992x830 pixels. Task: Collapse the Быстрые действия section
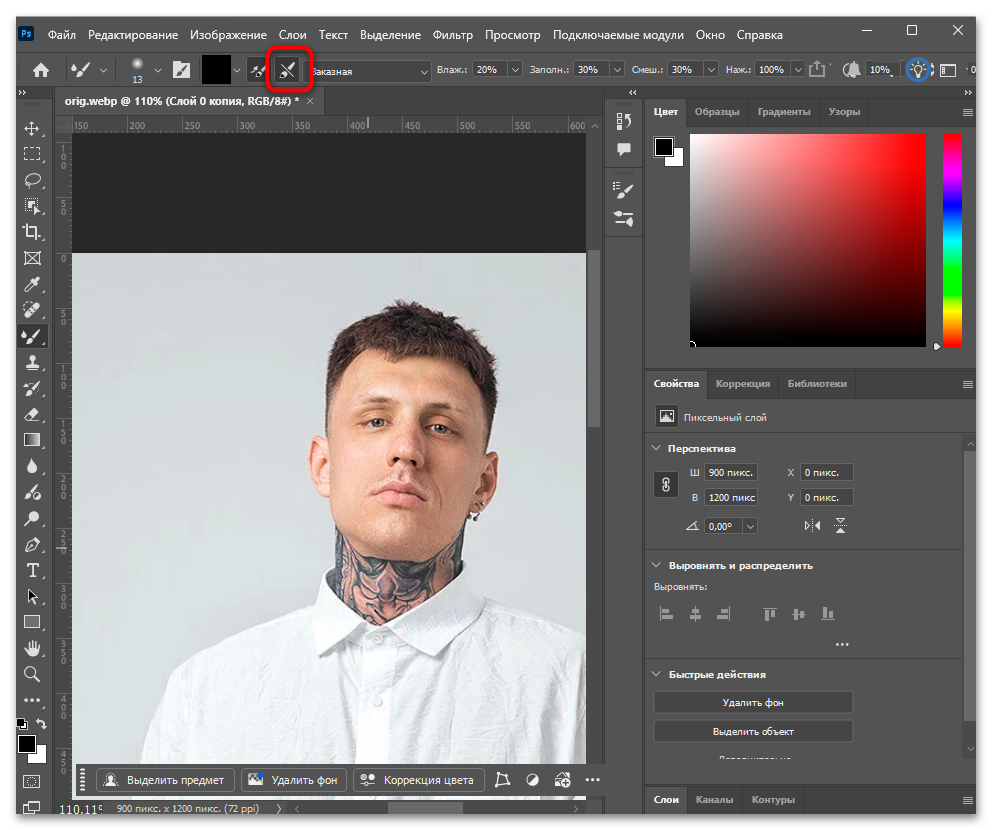point(656,674)
